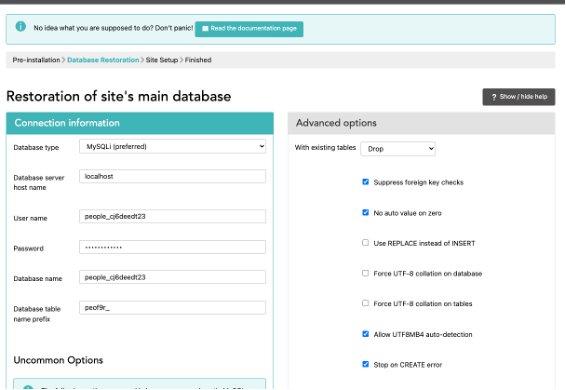Image resolution: width=566 pixels, height=390 pixels.
Task: Click the Database table name prefix field
Action: pos(173,308)
